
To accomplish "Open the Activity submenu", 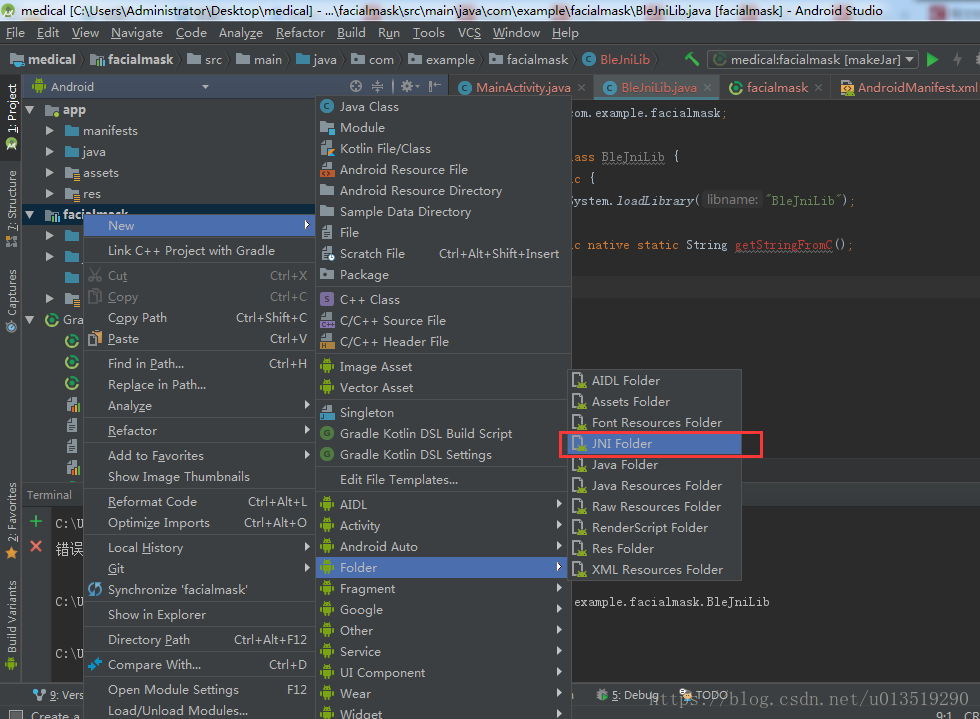I will 444,526.
